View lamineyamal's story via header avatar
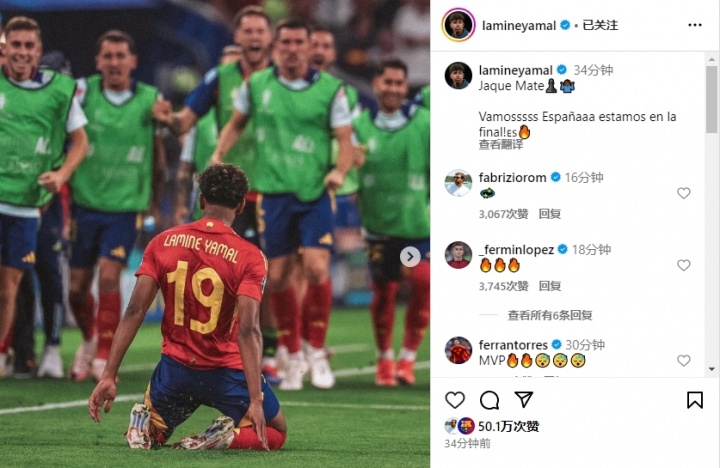This screenshot has width=720, height=468. coord(458,25)
